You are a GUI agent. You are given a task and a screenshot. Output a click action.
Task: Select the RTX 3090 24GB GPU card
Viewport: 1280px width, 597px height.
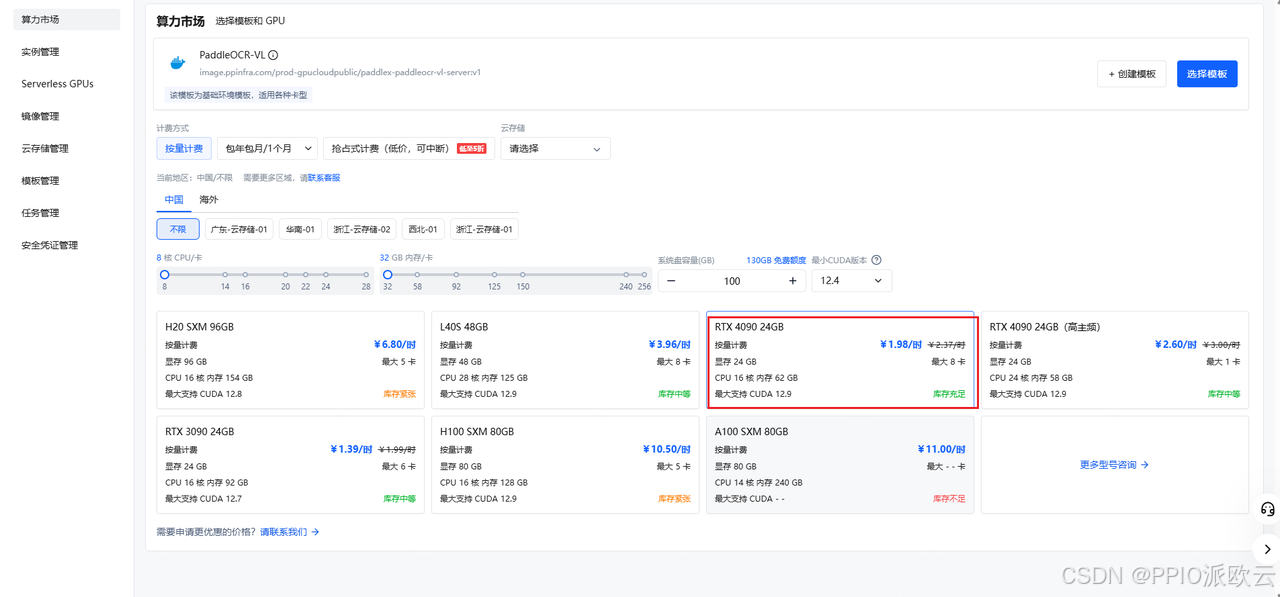tap(290, 465)
